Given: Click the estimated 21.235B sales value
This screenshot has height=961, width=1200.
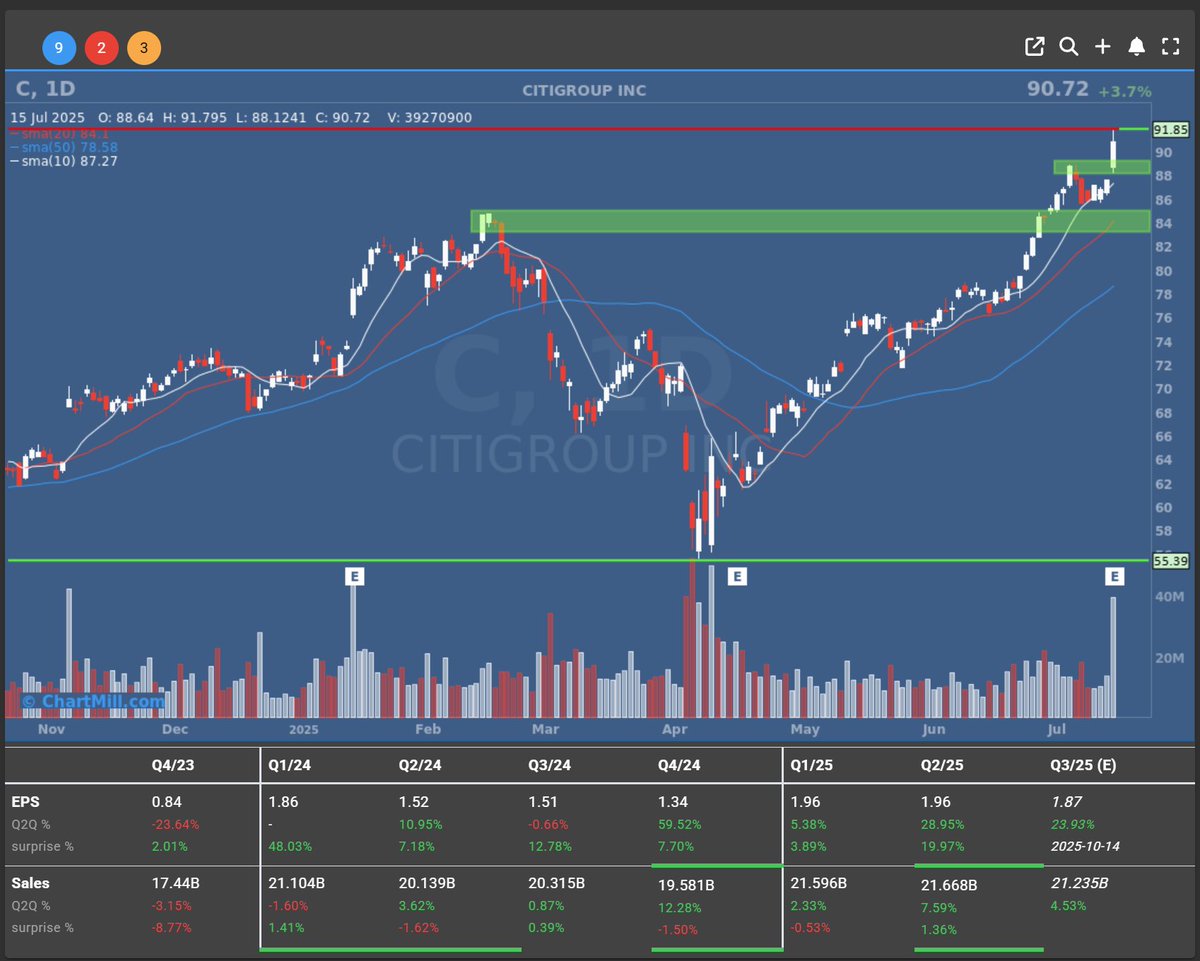Looking at the screenshot, I should tap(1078, 884).
